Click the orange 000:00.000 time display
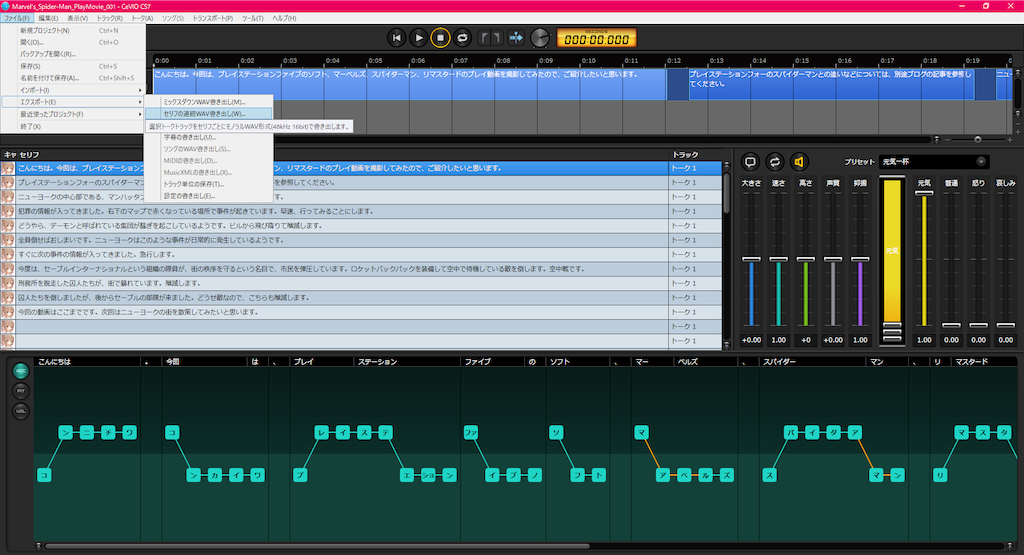 [x=596, y=39]
